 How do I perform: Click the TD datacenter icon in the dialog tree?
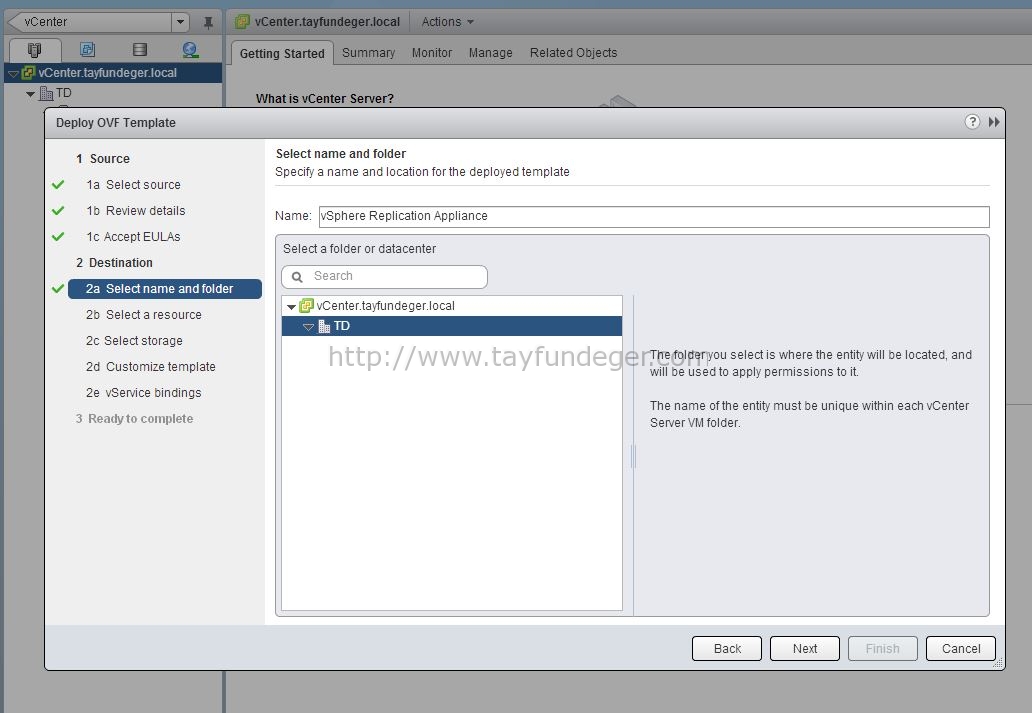pyautogui.click(x=324, y=326)
